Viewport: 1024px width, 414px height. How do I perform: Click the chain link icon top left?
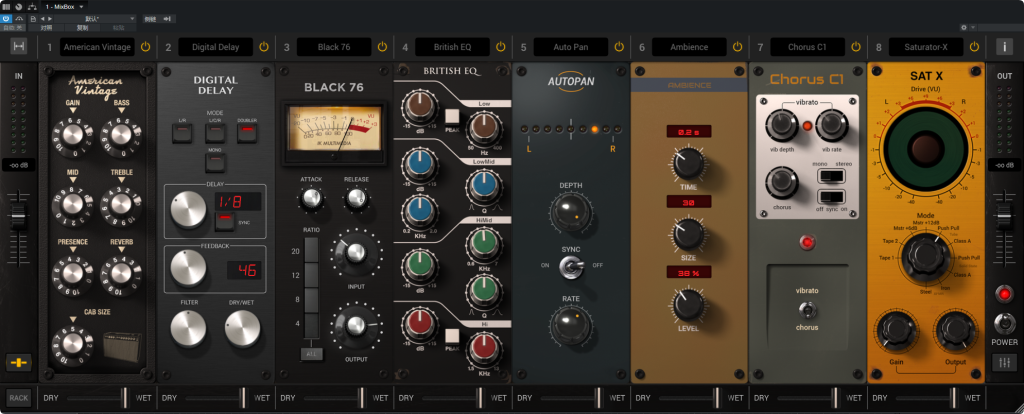click(18, 47)
